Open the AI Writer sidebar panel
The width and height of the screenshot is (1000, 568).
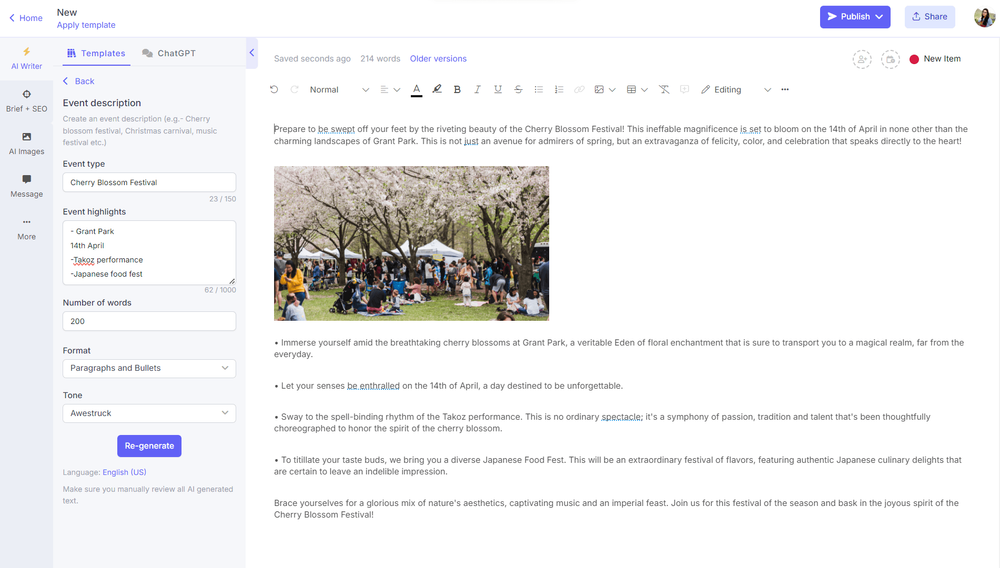pyautogui.click(x=26, y=58)
